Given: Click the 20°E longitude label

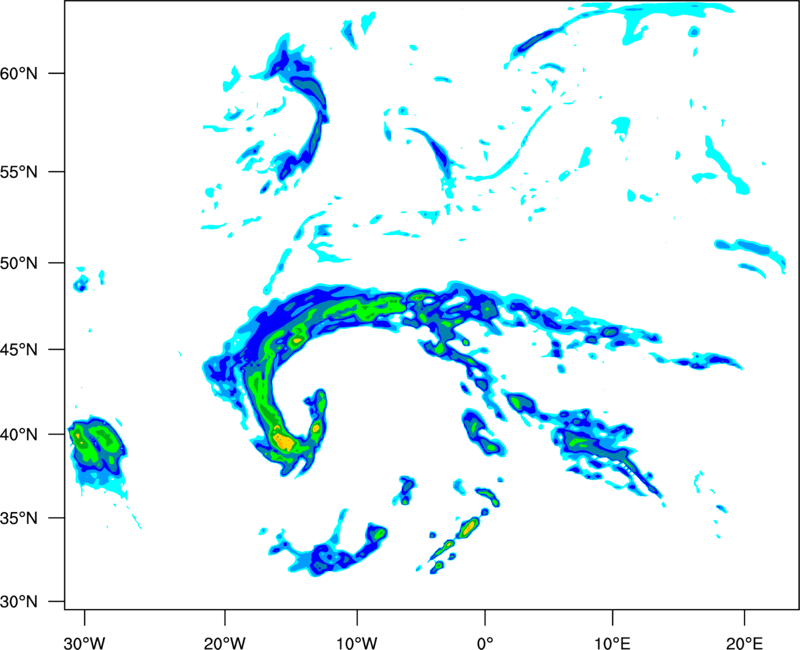Looking at the screenshot, I should click(x=744, y=643).
